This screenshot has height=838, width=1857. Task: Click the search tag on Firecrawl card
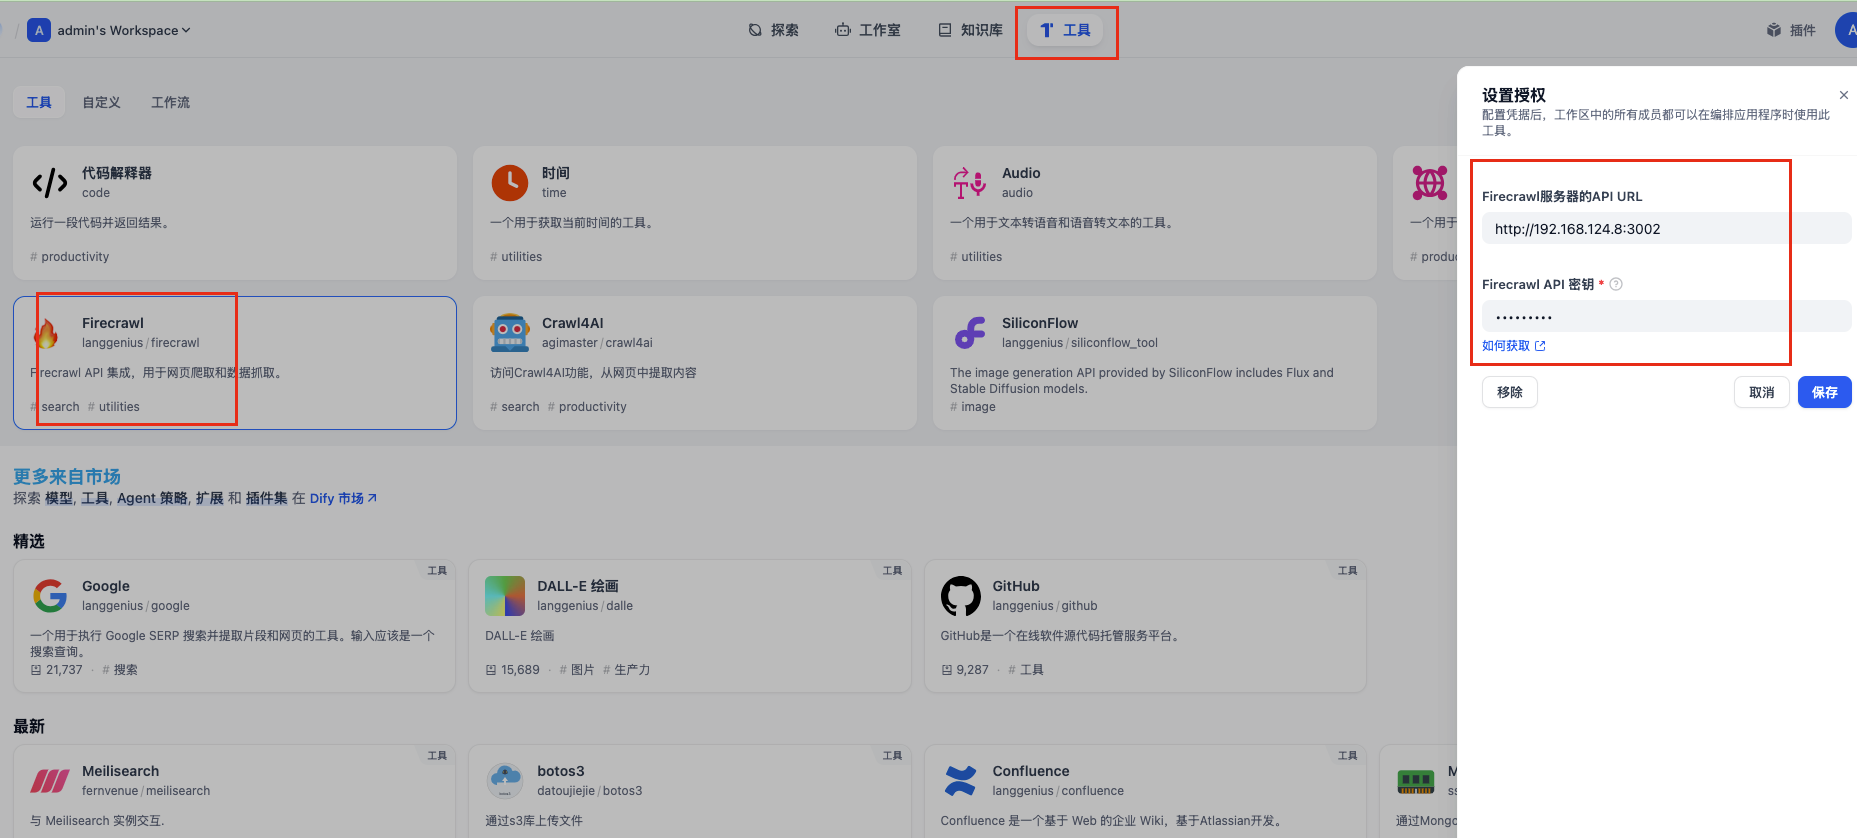55,407
